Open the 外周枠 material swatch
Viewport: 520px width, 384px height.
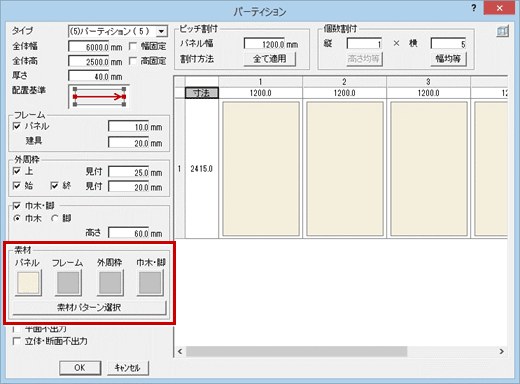click(110, 283)
